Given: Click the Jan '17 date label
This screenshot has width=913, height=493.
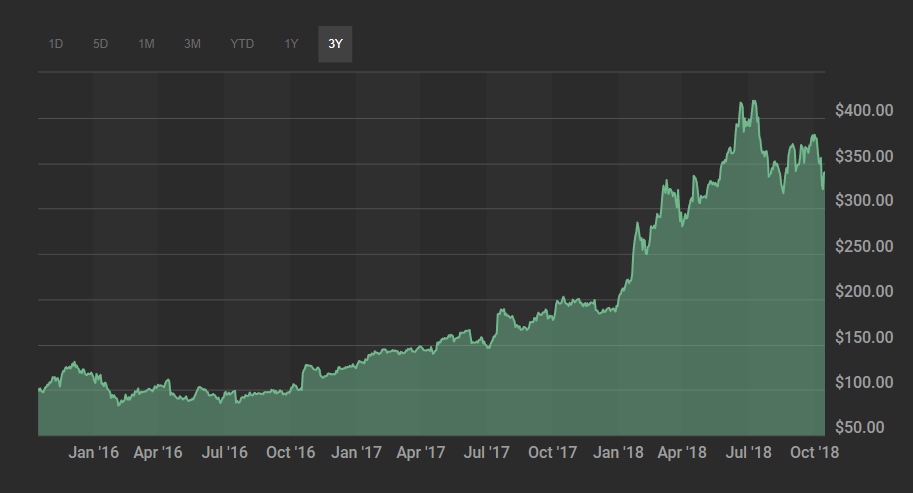Looking at the screenshot, I should [x=356, y=453].
